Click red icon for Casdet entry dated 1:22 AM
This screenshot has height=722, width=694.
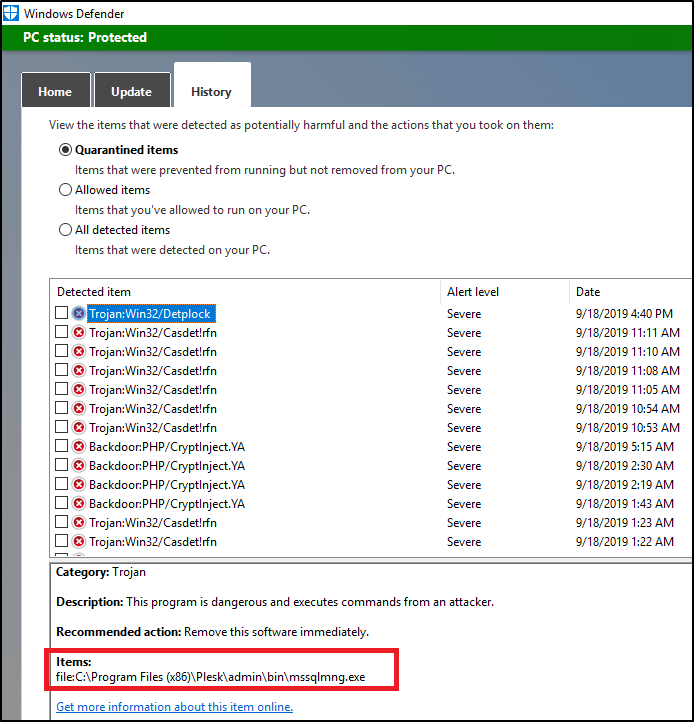click(x=79, y=542)
